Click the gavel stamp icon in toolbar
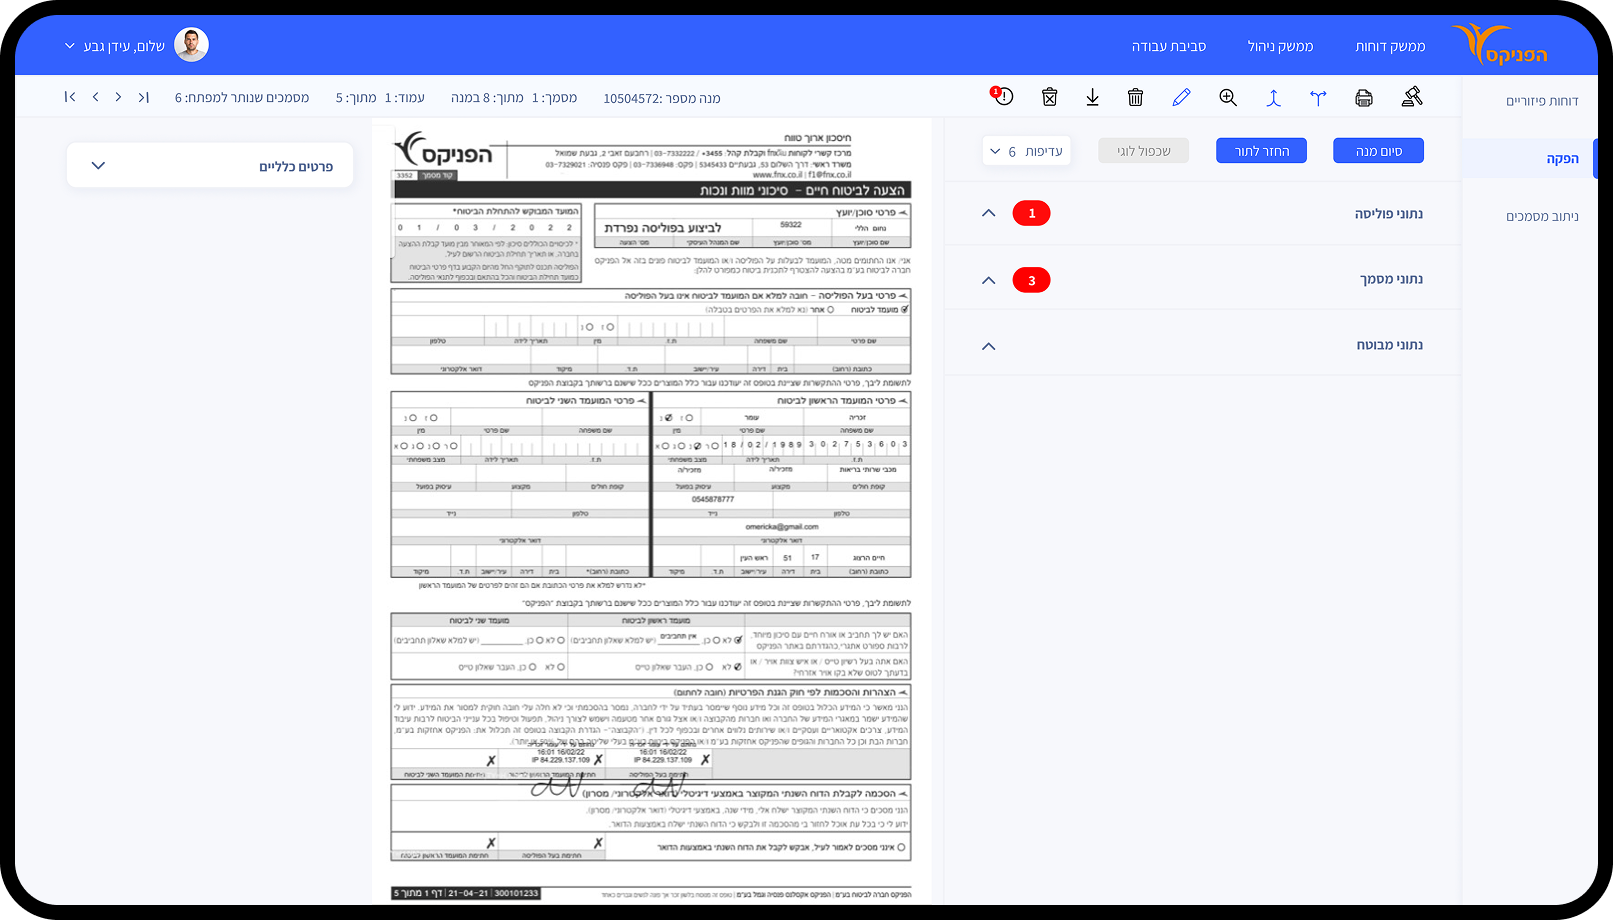 [1411, 97]
